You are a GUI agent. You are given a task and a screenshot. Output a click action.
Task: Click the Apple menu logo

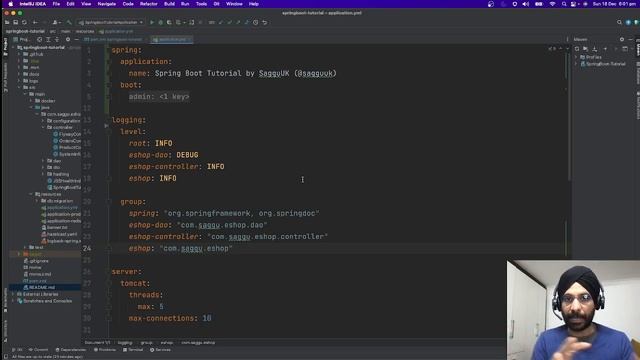click(11, 4)
